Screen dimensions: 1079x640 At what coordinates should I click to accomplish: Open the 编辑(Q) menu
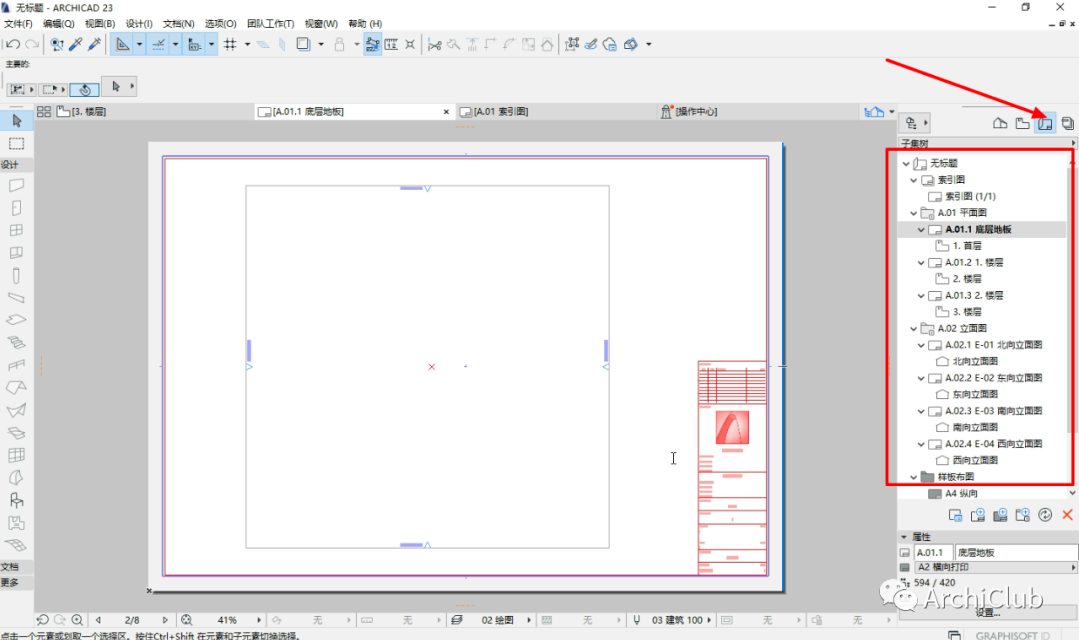pyautogui.click(x=58, y=23)
